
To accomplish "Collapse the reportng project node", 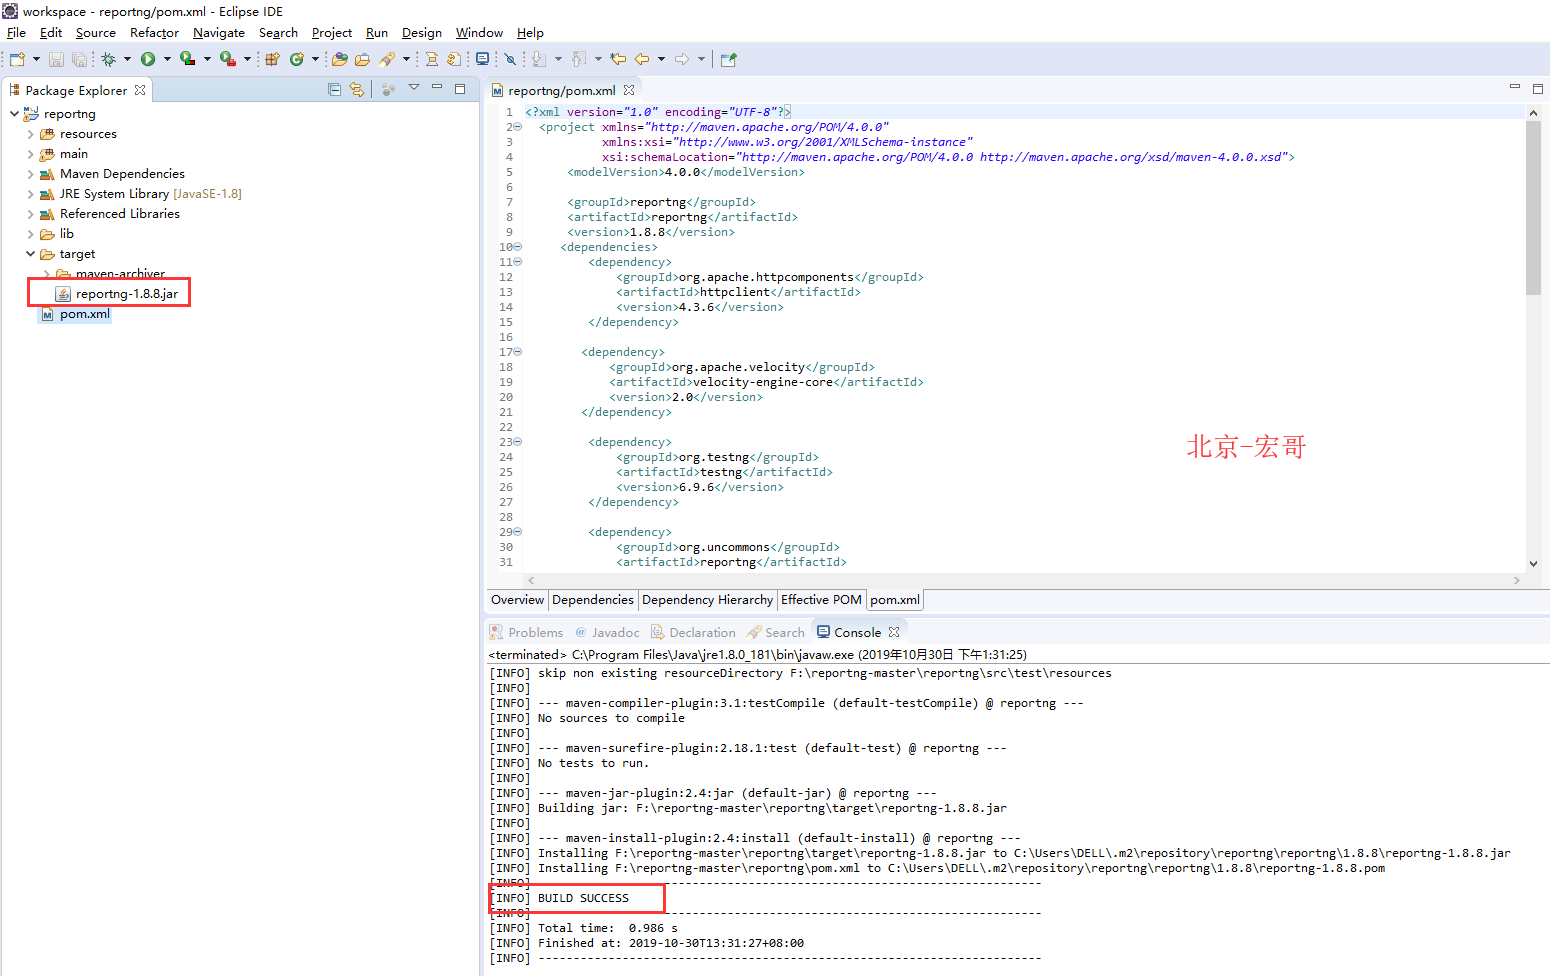I will [x=14, y=114].
